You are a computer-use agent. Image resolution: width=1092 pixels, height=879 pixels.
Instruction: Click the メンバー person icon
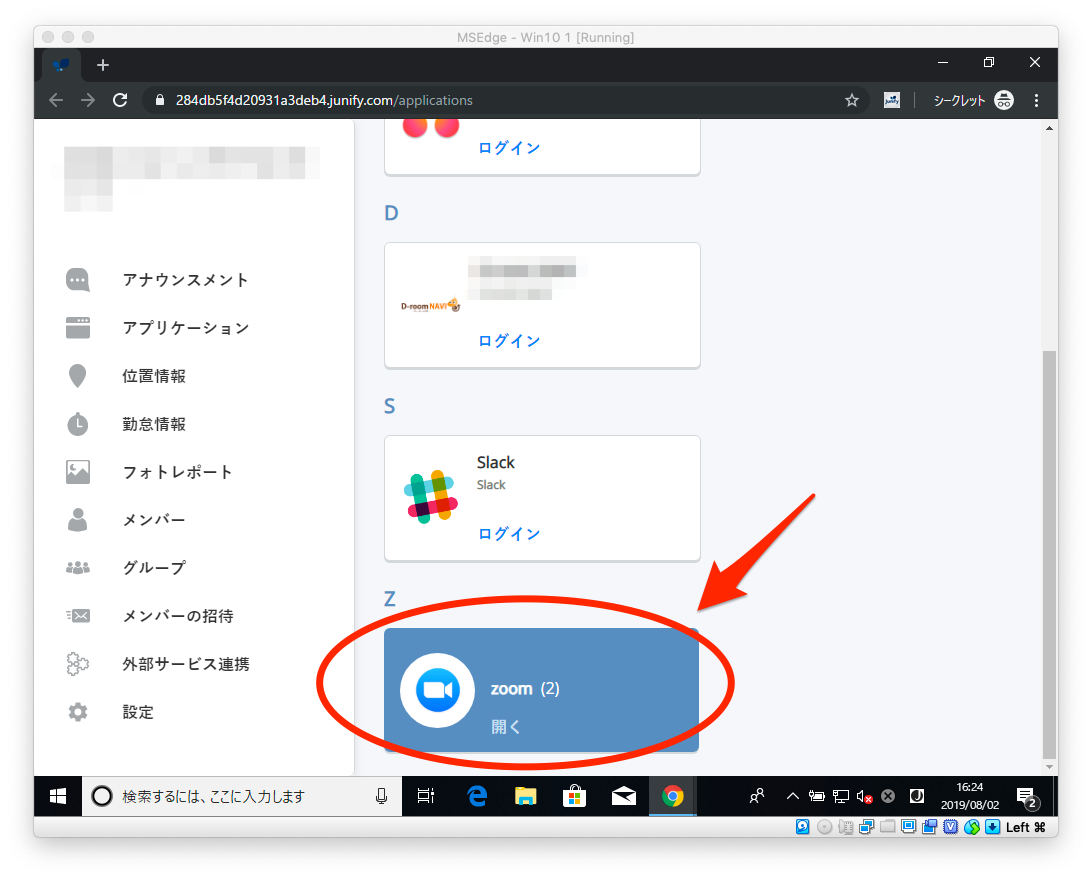point(78,520)
